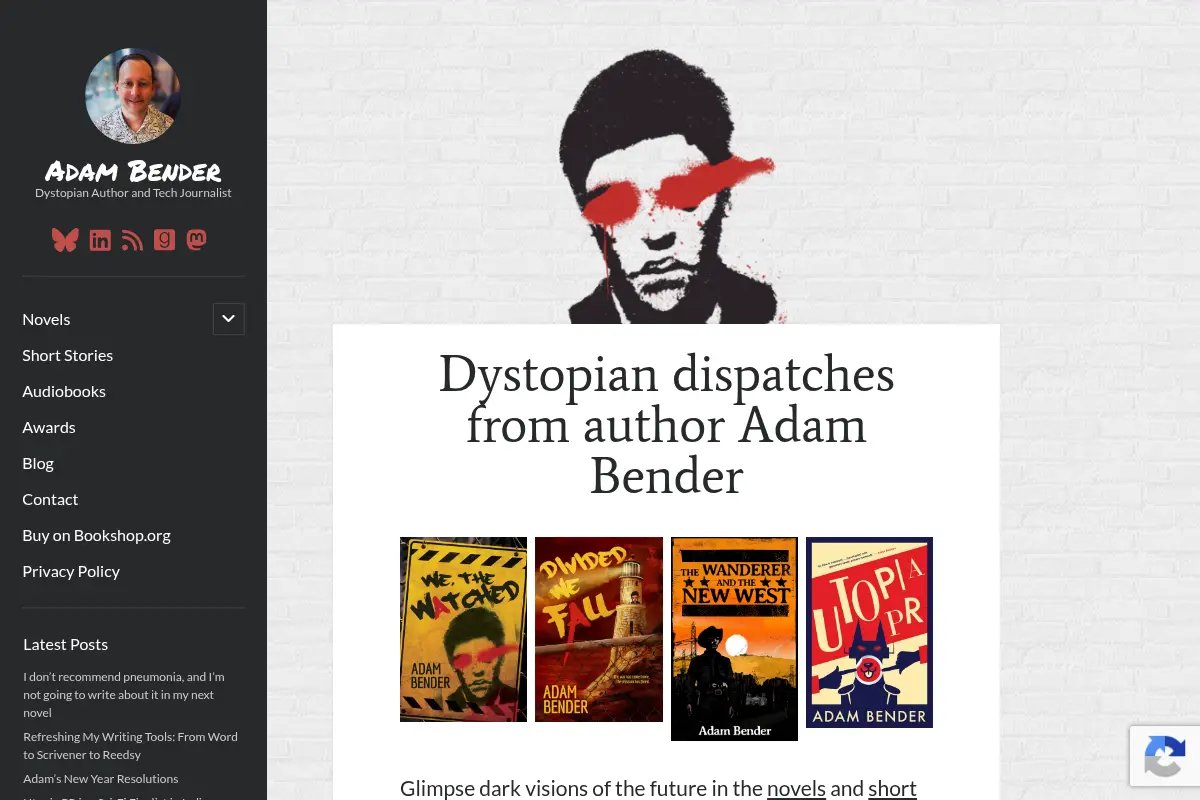This screenshot has height=800, width=1200.
Task: Go to the Novels menu item
Action: coord(46,319)
